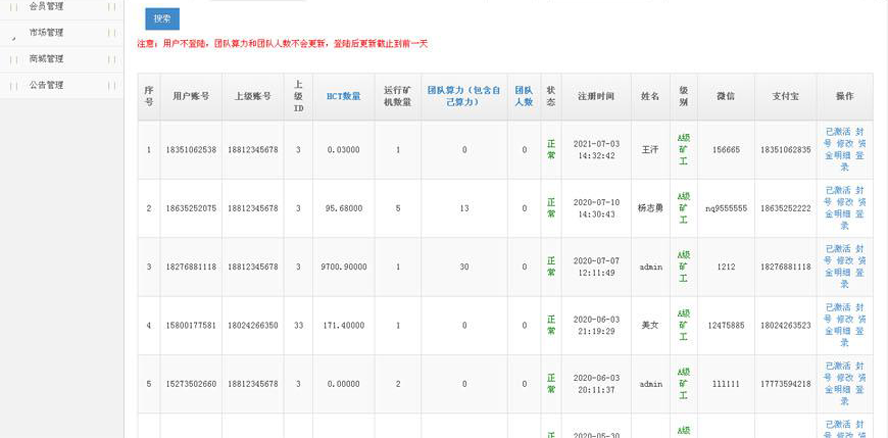The image size is (888, 438).
Task: Click 修改 for user 18276881118
Action: point(845,261)
